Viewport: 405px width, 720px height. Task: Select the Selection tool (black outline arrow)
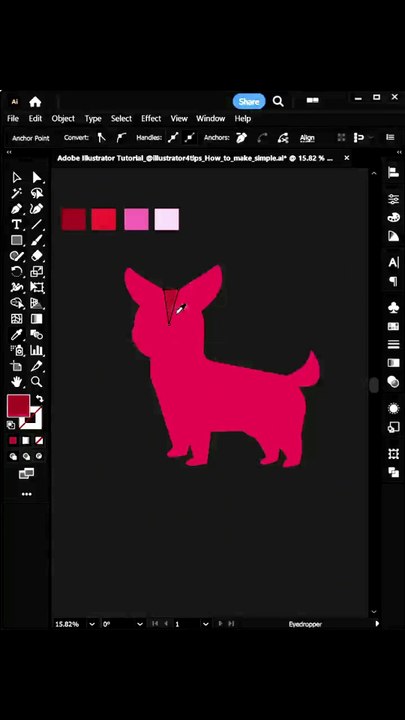click(x=17, y=178)
